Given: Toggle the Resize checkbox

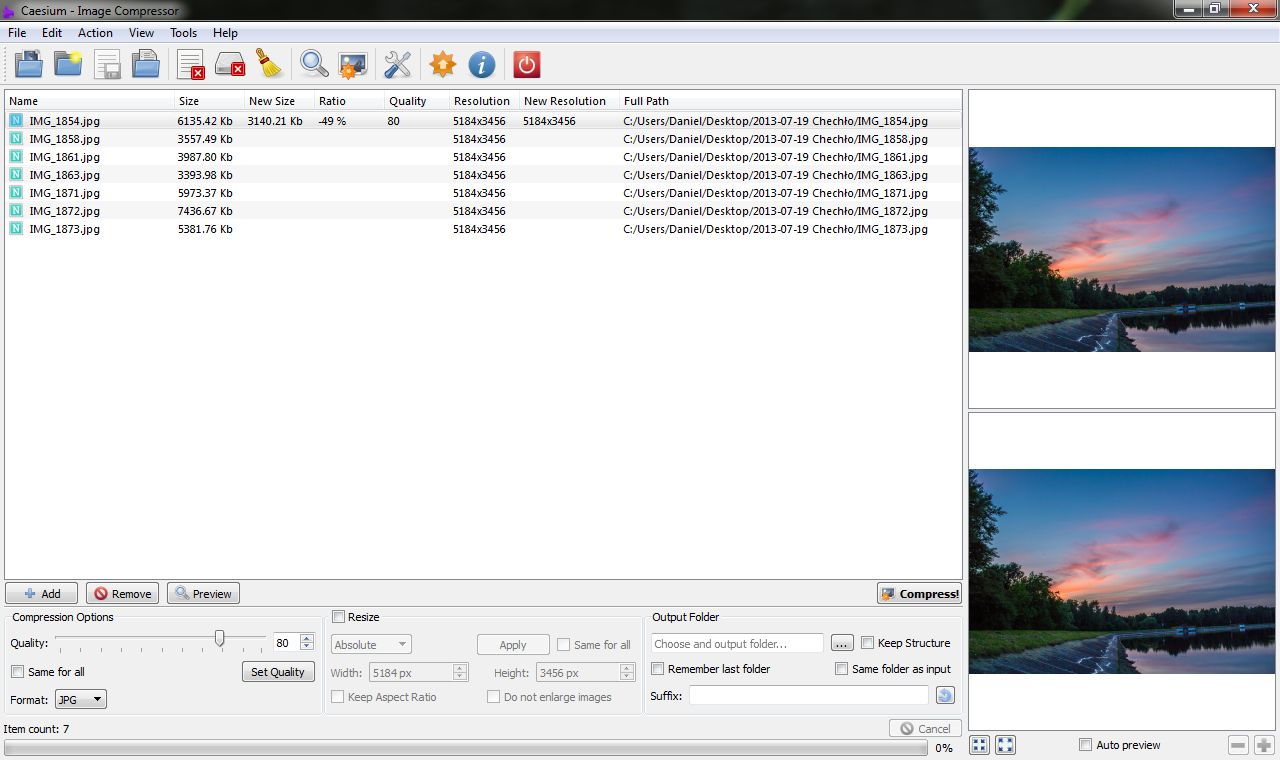Looking at the screenshot, I should pos(338,617).
